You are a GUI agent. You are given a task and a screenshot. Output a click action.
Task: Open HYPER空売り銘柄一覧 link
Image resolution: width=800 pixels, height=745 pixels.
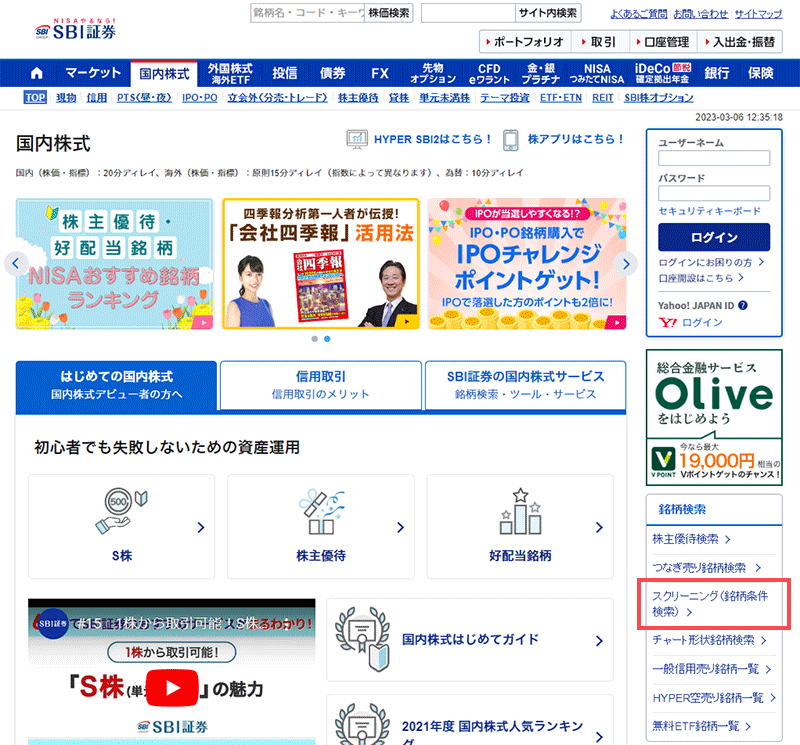coord(714,698)
